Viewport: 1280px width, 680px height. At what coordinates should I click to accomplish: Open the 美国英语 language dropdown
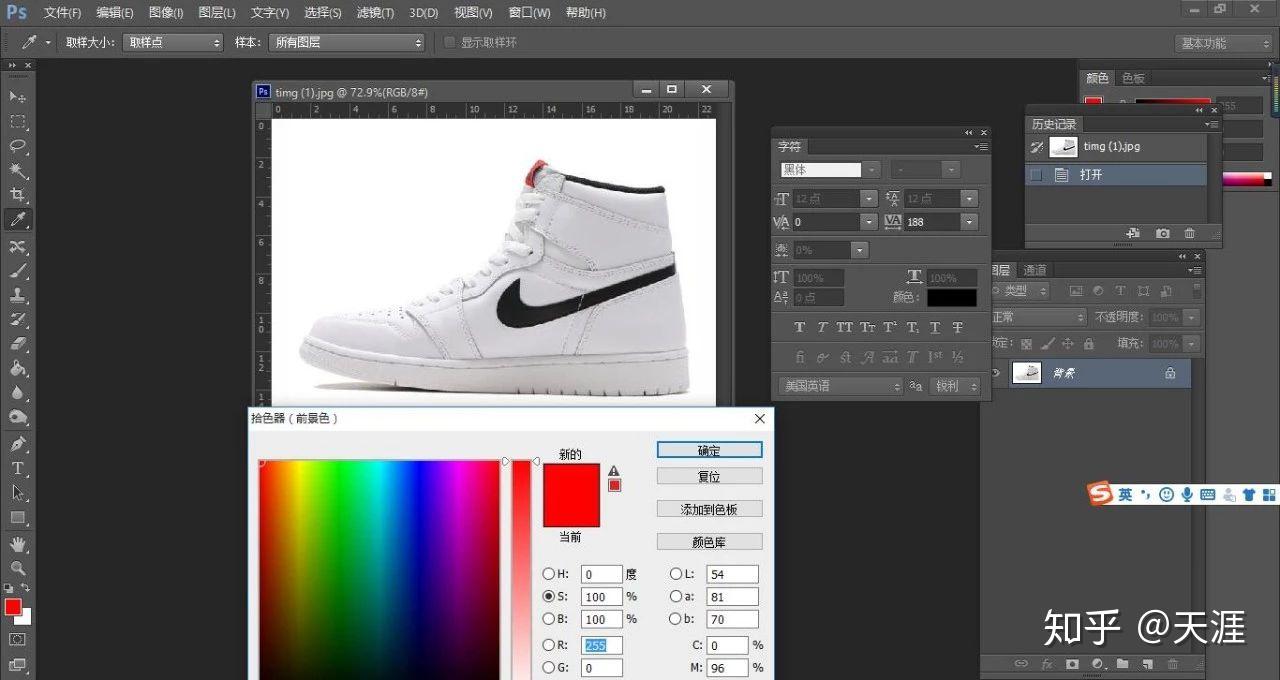pos(840,386)
